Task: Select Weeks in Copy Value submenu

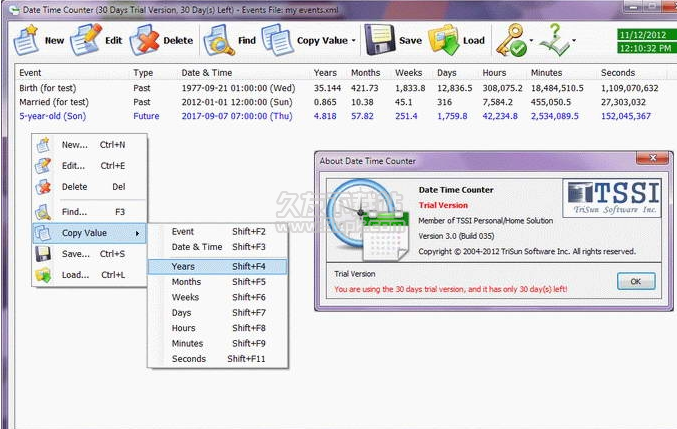Action: [218, 297]
